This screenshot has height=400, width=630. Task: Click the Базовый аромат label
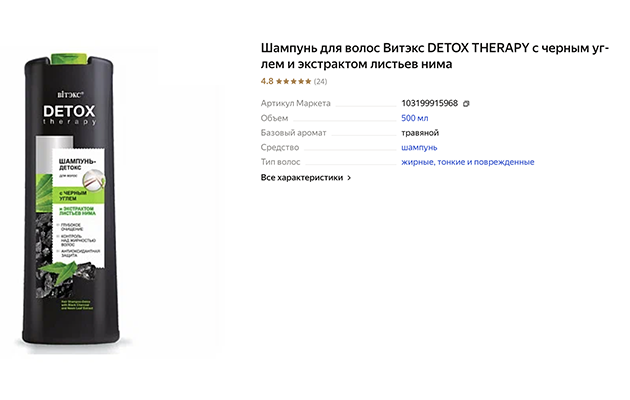[293, 133]
